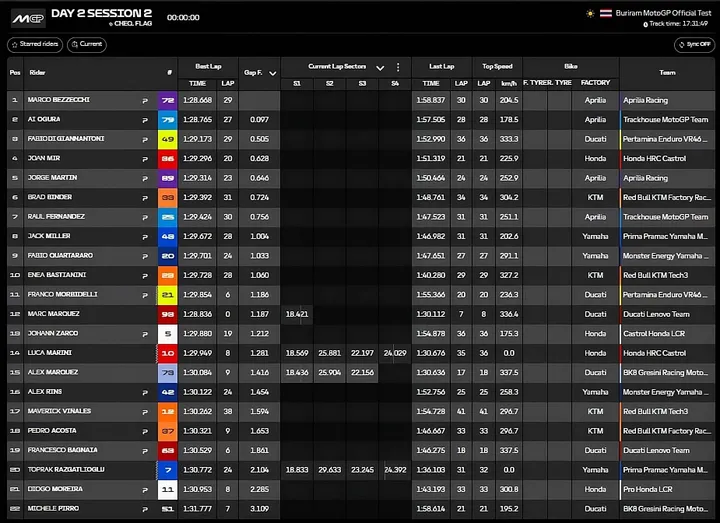The image size is (720, 523).
Task: Click the Top Speed column header
Action: (497, 67)
